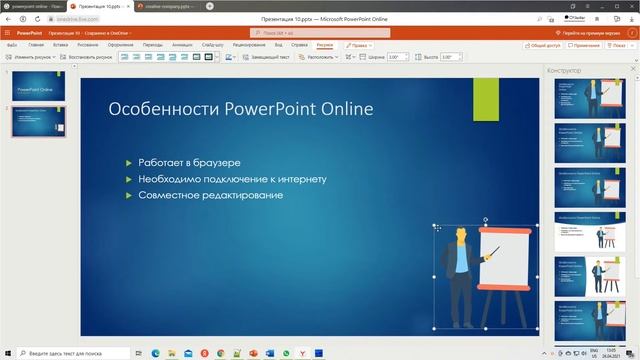Choose the first design idea in Конструктор
The image size is (640, 360).
click(x=590, y=99)
